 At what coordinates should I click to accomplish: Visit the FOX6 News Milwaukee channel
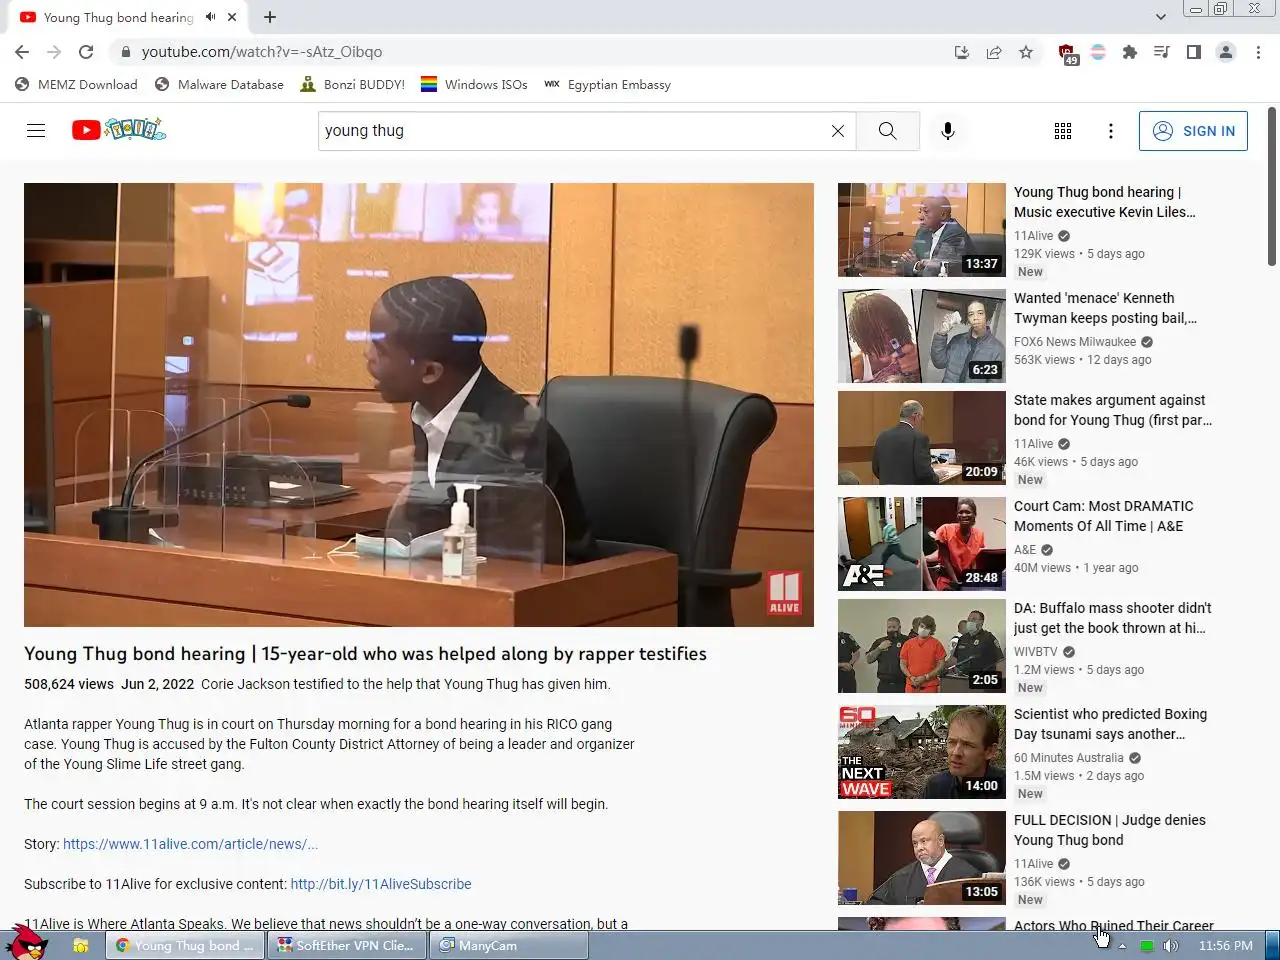click(1075, 342)
